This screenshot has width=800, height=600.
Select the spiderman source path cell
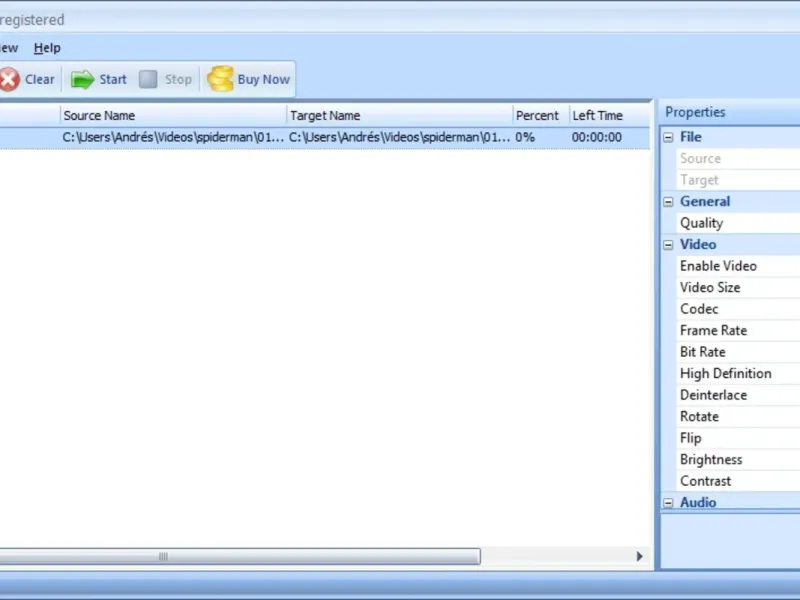(x=173, y=137)
